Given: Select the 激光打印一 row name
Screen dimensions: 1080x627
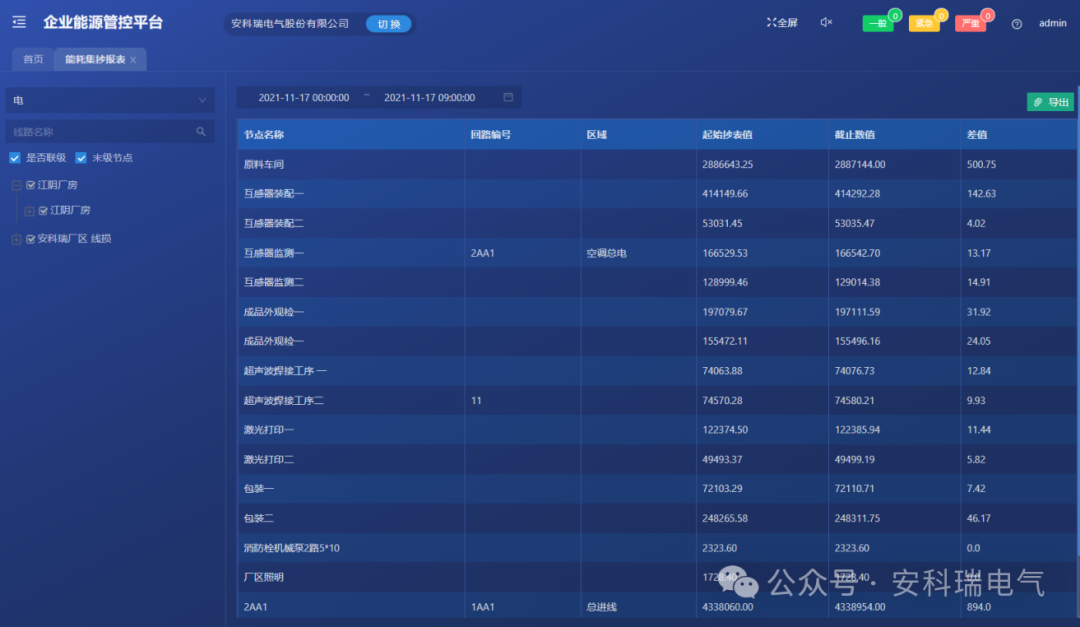Looking at the screenshot, I should 269,430.
